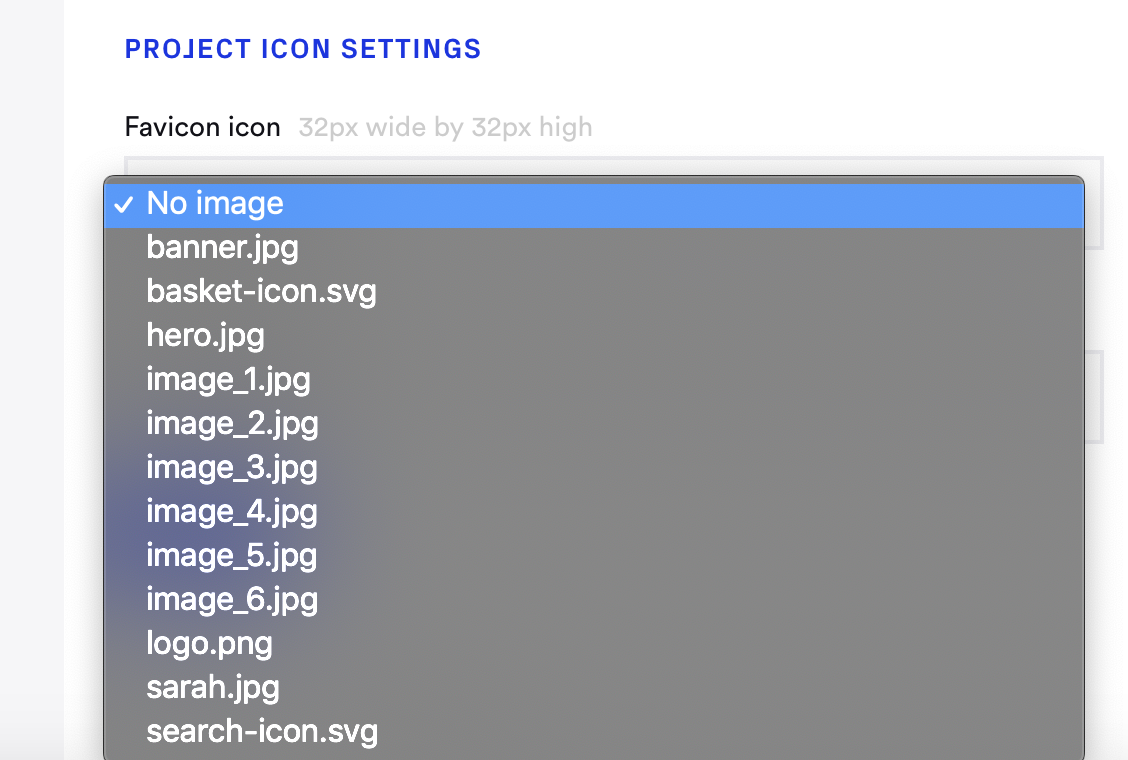
Task: Click the checkmark next to No image
Action: tap(124, 204)
